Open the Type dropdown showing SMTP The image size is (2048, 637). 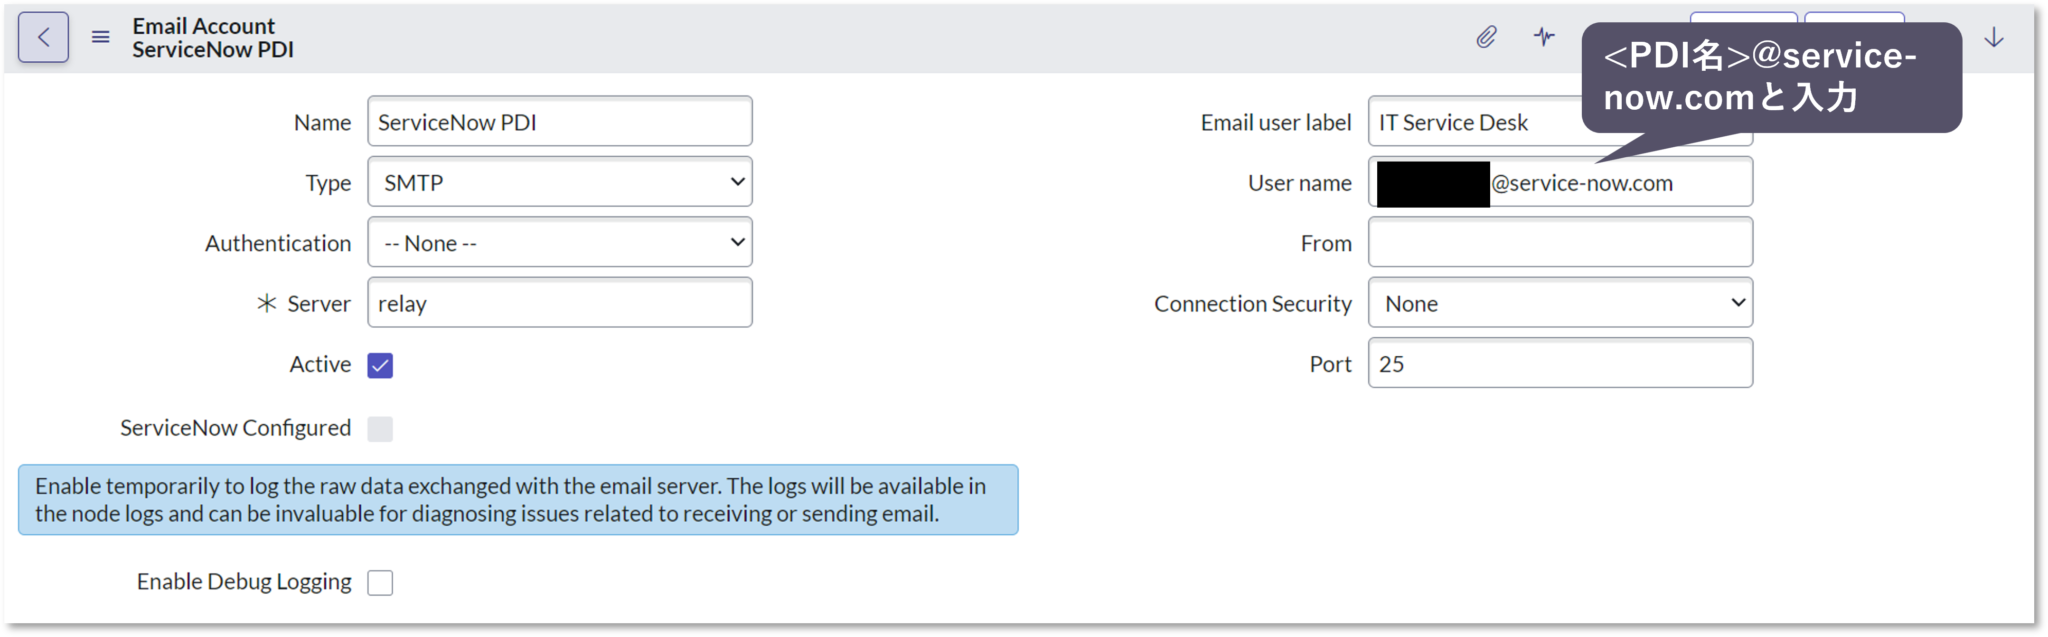tap(559, 182)
